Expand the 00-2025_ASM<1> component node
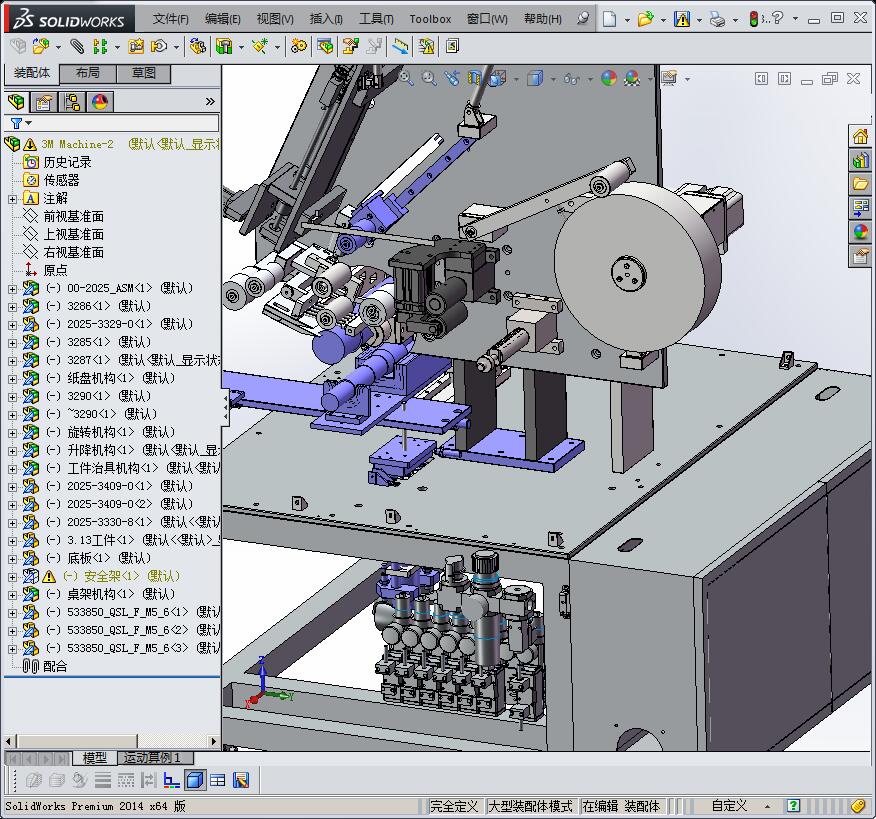Image resolution: width=876 pixels, height=819 pixels. pyautogui.click(x=12, y=289)
